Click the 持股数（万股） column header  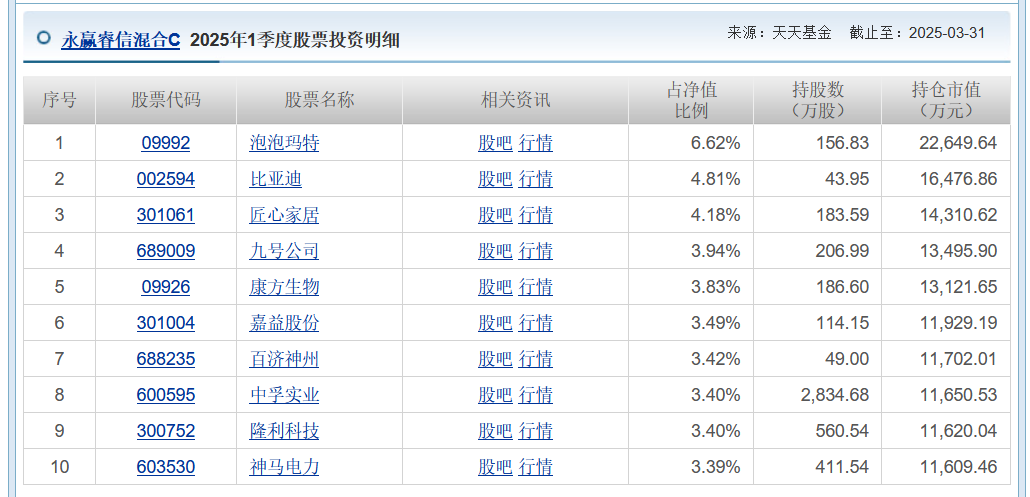tap(817, 100)
